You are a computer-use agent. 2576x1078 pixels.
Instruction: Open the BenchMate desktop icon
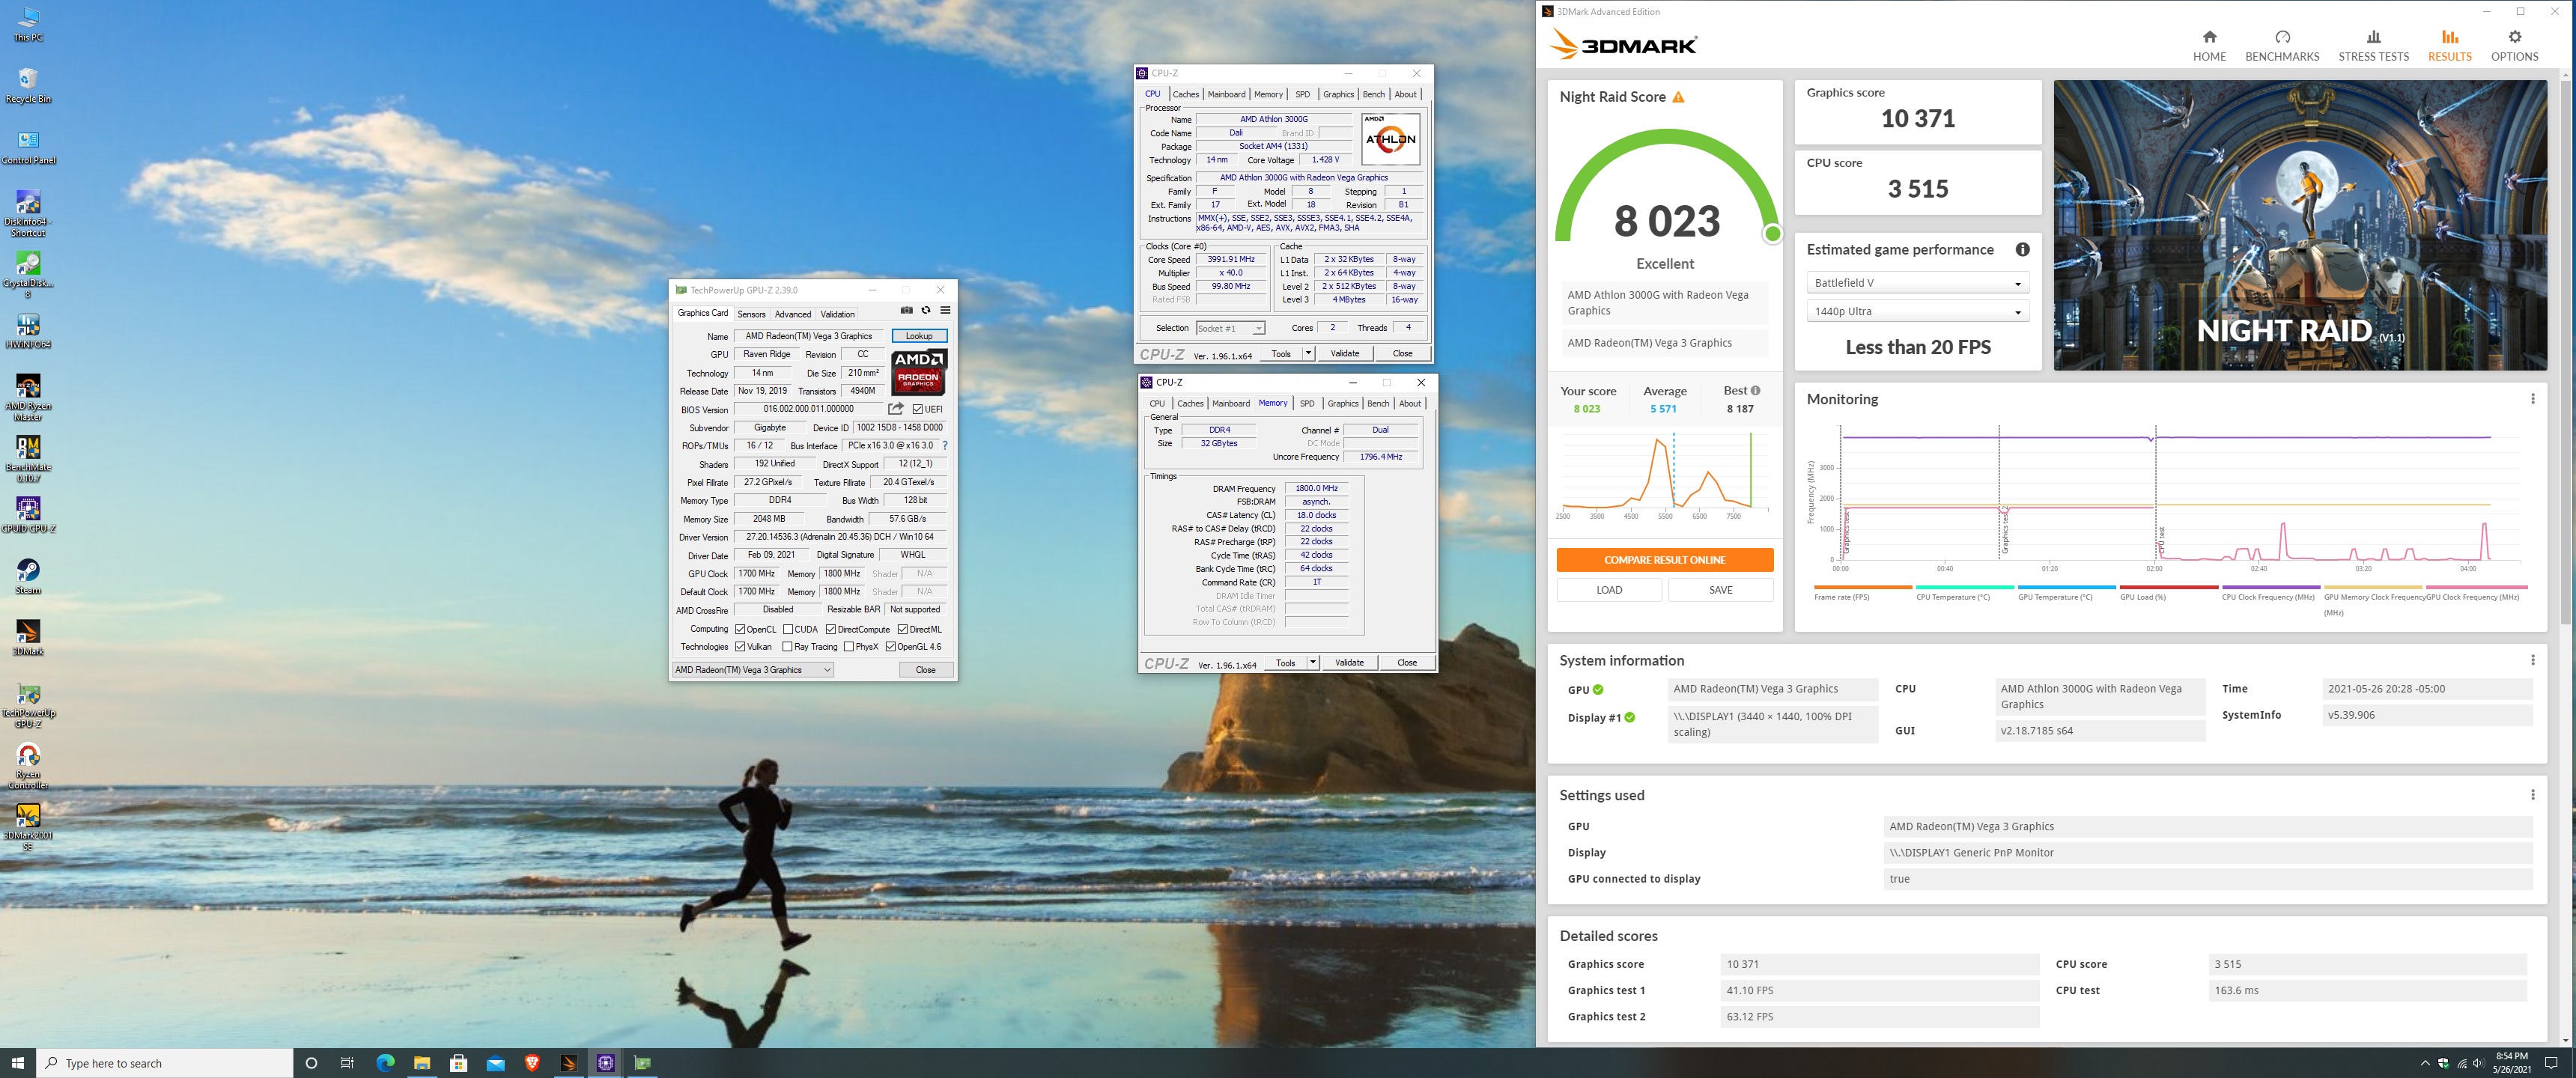click(28, 459)
